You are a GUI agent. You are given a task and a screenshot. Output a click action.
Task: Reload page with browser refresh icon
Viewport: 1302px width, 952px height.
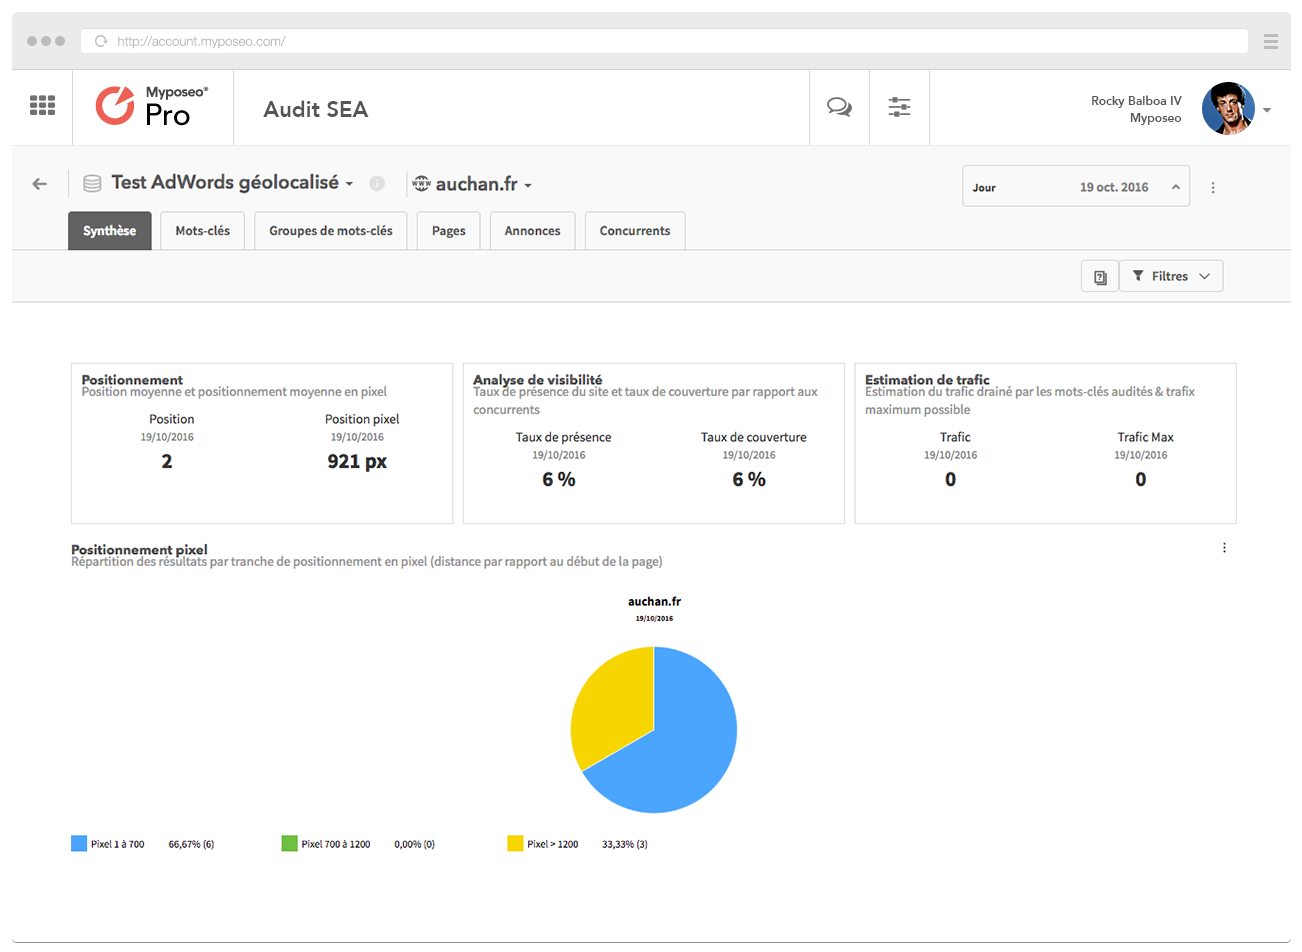tap(100, 41)
